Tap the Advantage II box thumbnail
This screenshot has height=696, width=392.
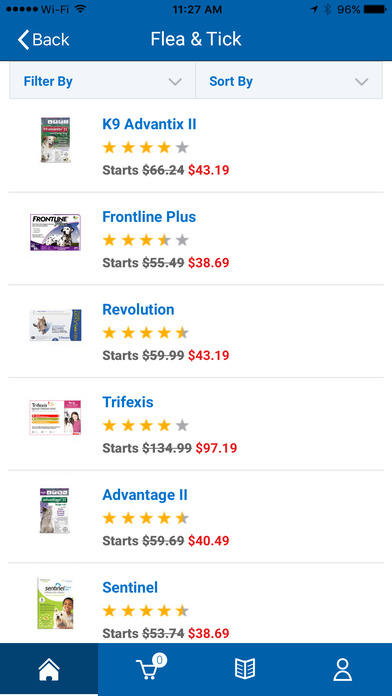pyautogui.click(x=54, y=510)
